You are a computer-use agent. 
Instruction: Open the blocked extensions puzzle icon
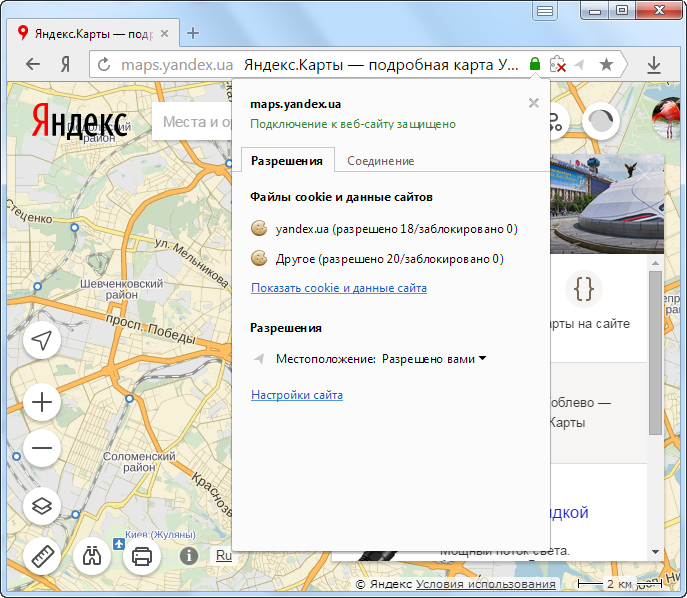tap(557, 64)
